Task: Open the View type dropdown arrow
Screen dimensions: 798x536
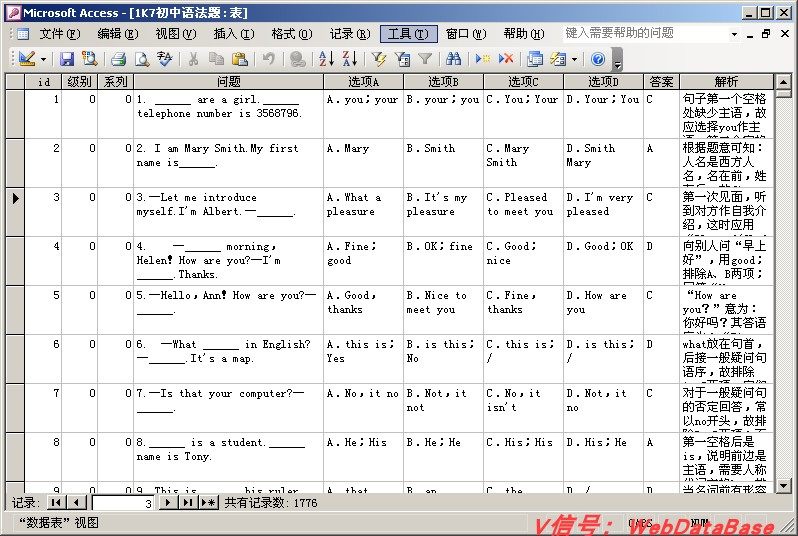Action: tap(43, 60)
